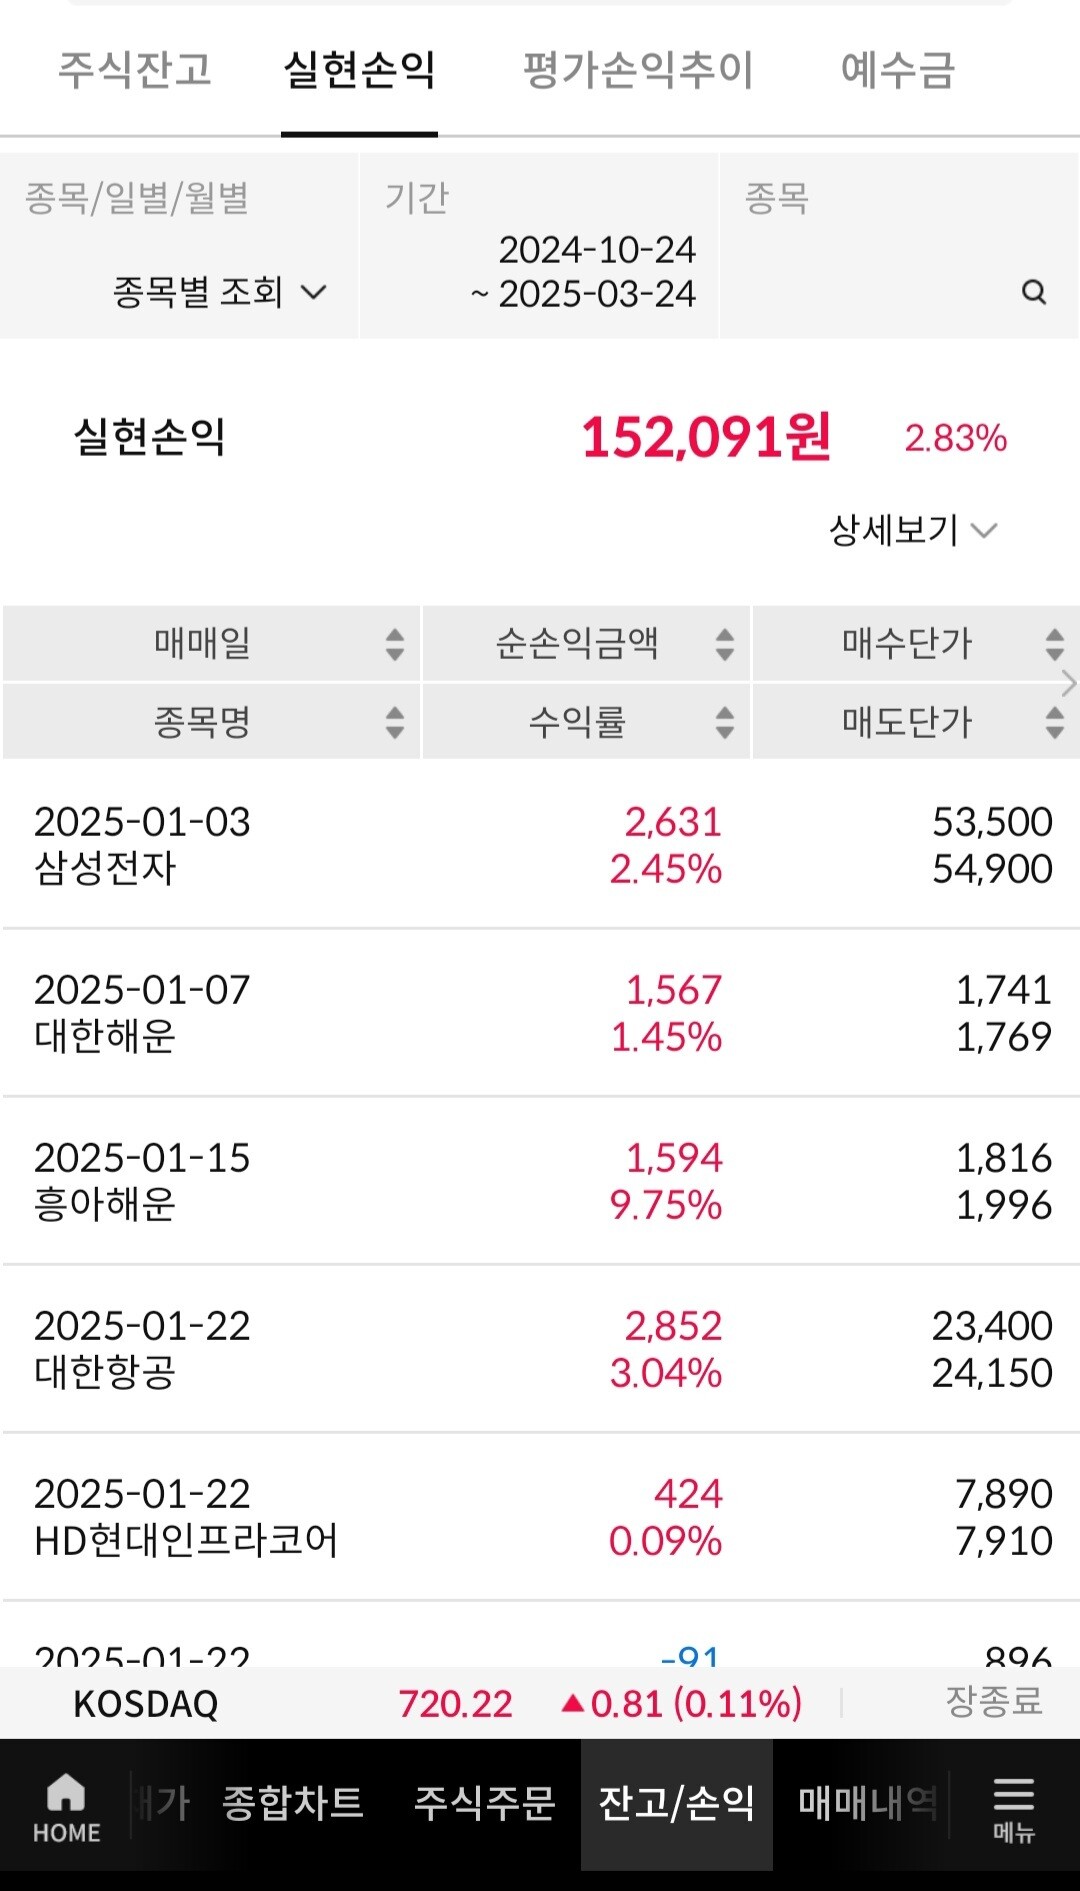
Task: Sort by 매도단가 using its arrow icon
Action: coord(1055,722)
